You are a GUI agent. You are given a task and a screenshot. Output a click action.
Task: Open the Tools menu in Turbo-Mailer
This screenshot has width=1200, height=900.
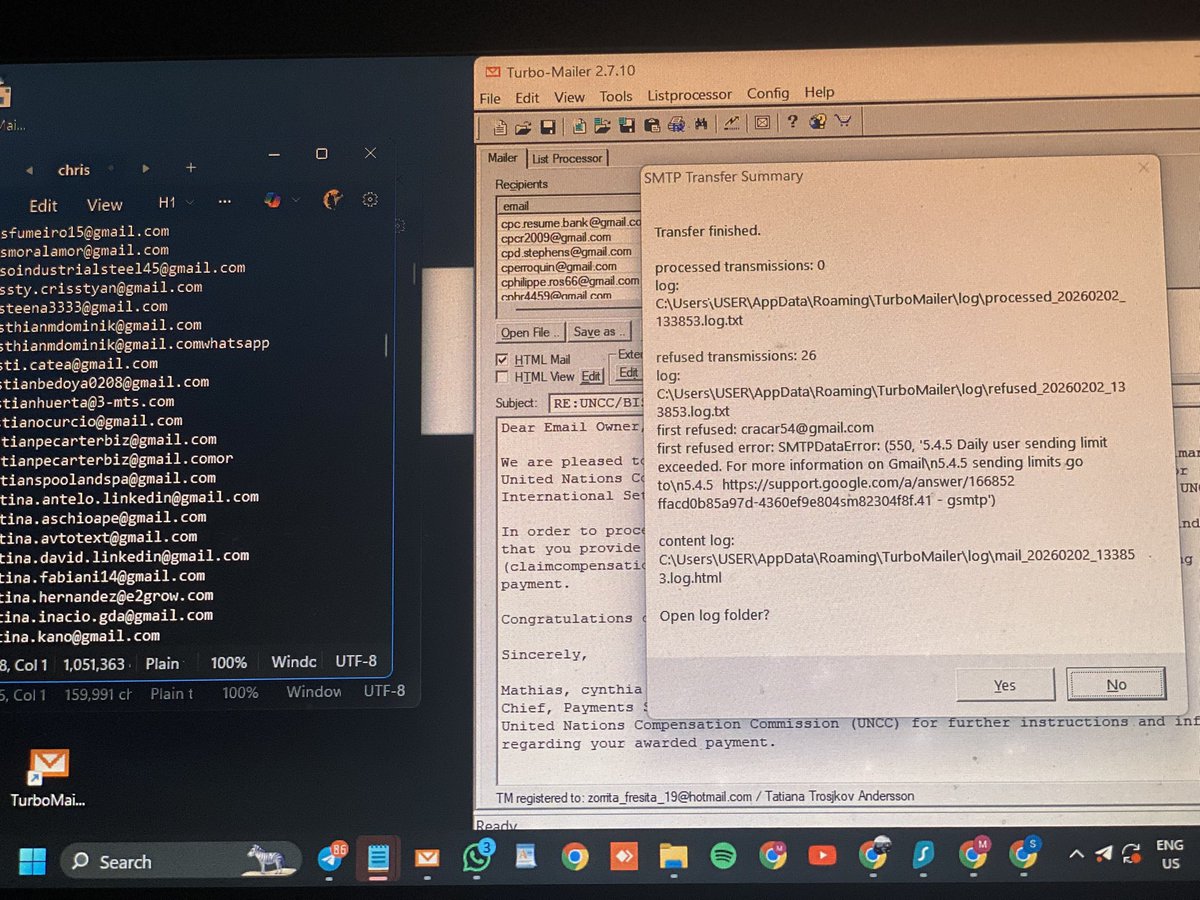click(x=616, y=96)
